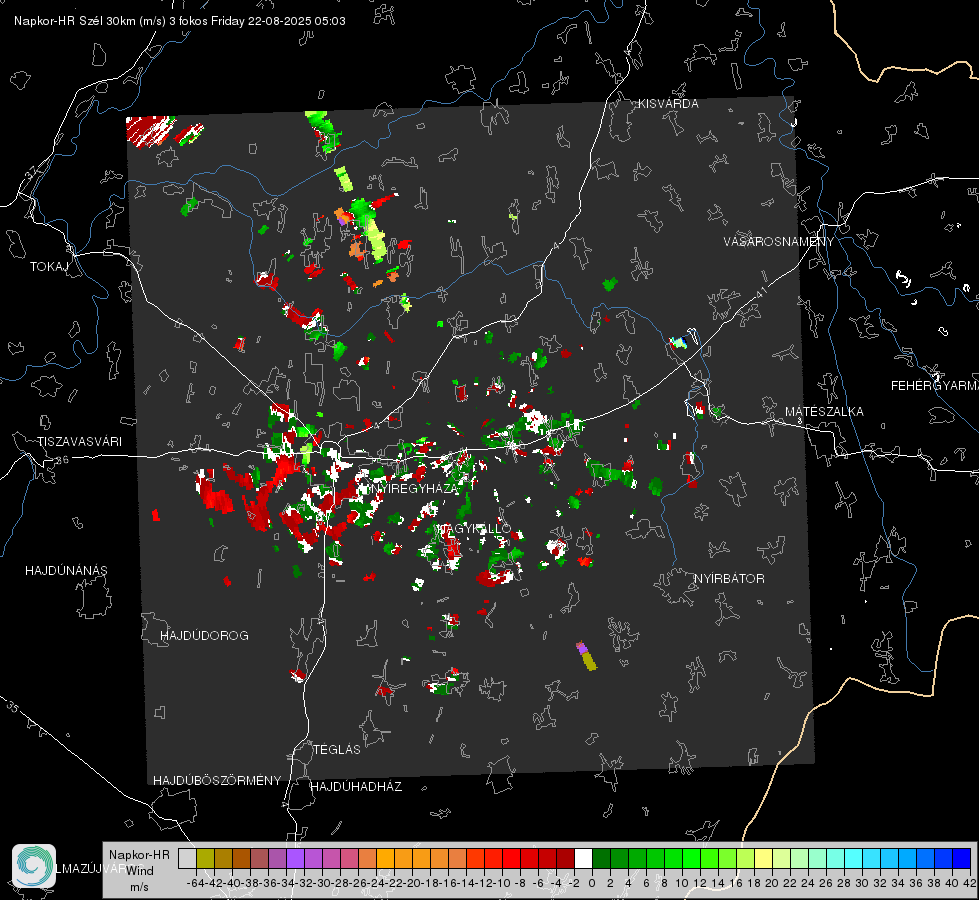Click the red swatch between -10 and -8
The width and height of the screenshot is (979, 900).
click(511, 858)
